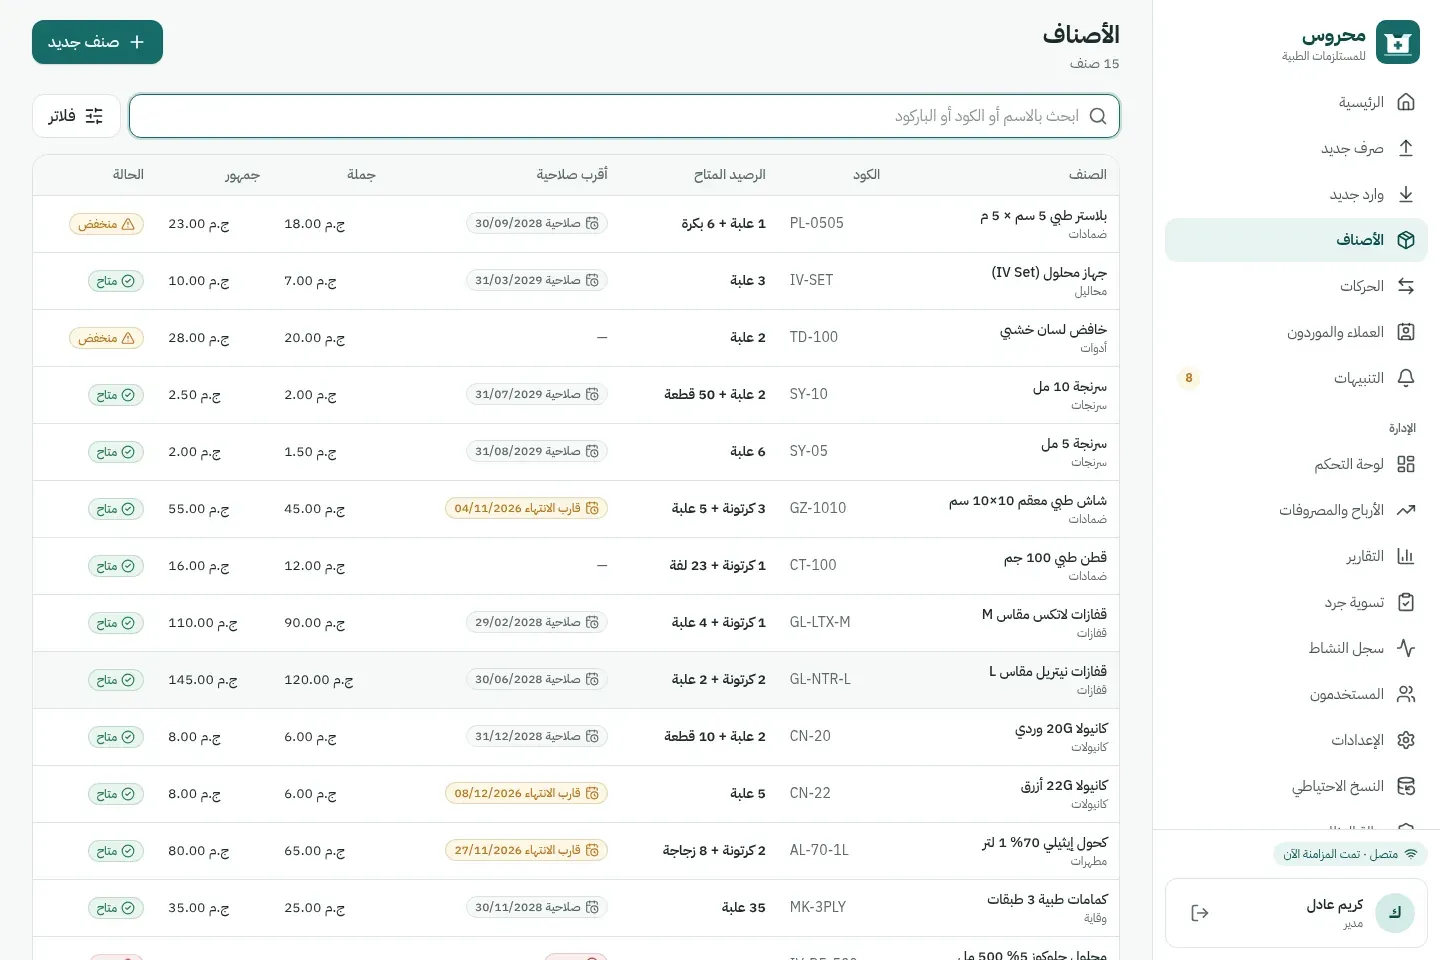Image resolution: width=1440 pixels, height=960 pixels.
Task: Click the gear icon for الإعدادات
Action: (1405, 740)
